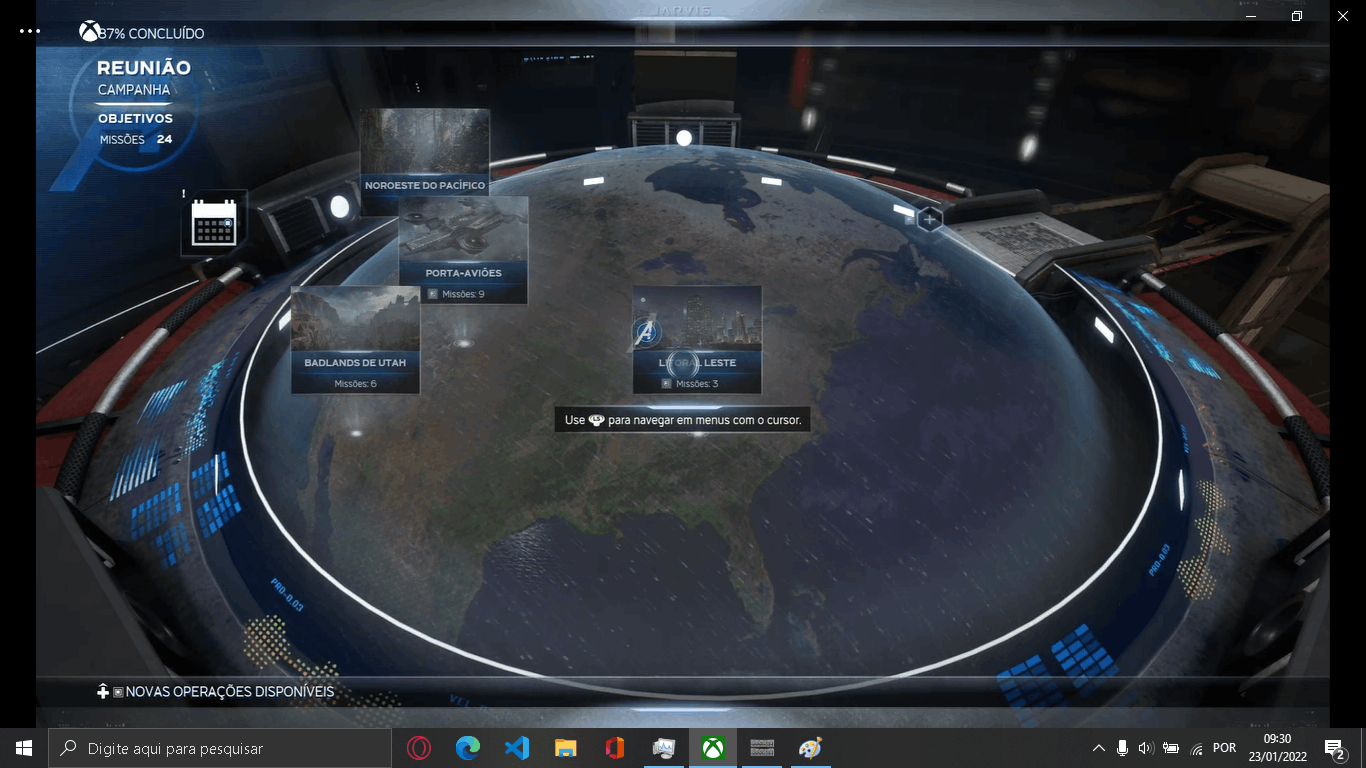This screenshot has height=768, width=1366.
Task: Click the microphone tray icon
Action: click(1122, 748)
